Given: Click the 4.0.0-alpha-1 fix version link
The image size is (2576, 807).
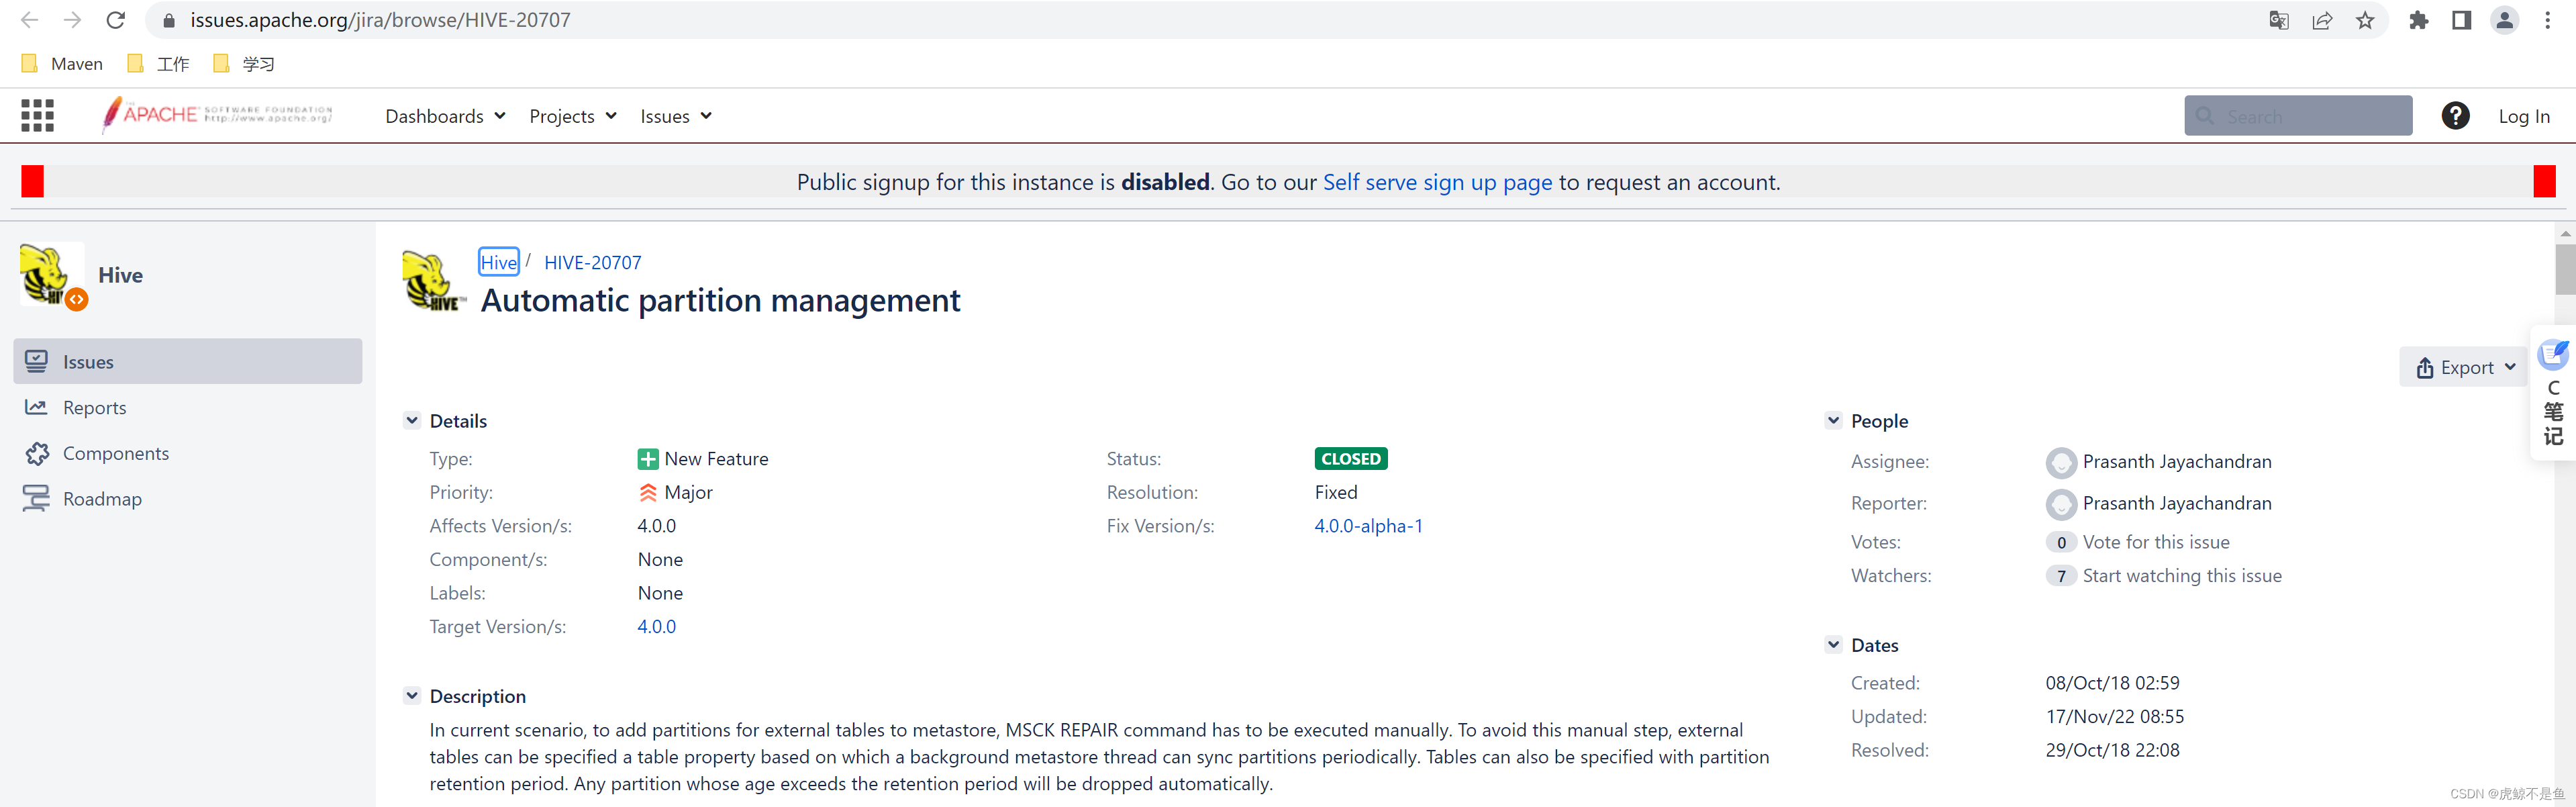Looking at the screenshot, I should coord(1370,526).
